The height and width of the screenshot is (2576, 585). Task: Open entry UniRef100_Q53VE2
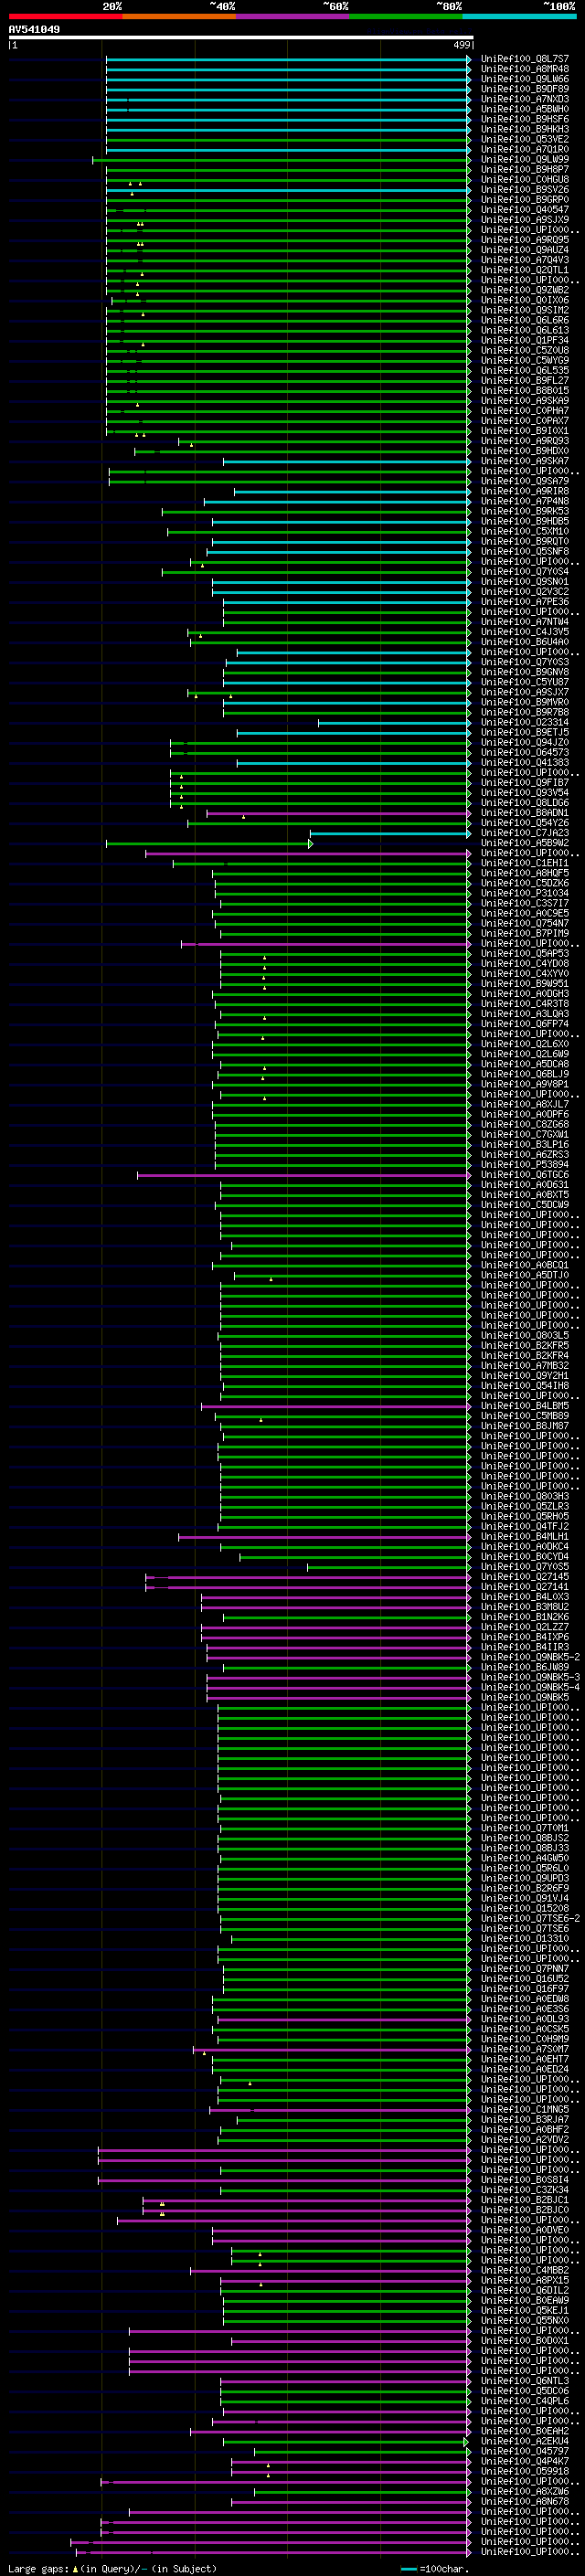(524, 139)
